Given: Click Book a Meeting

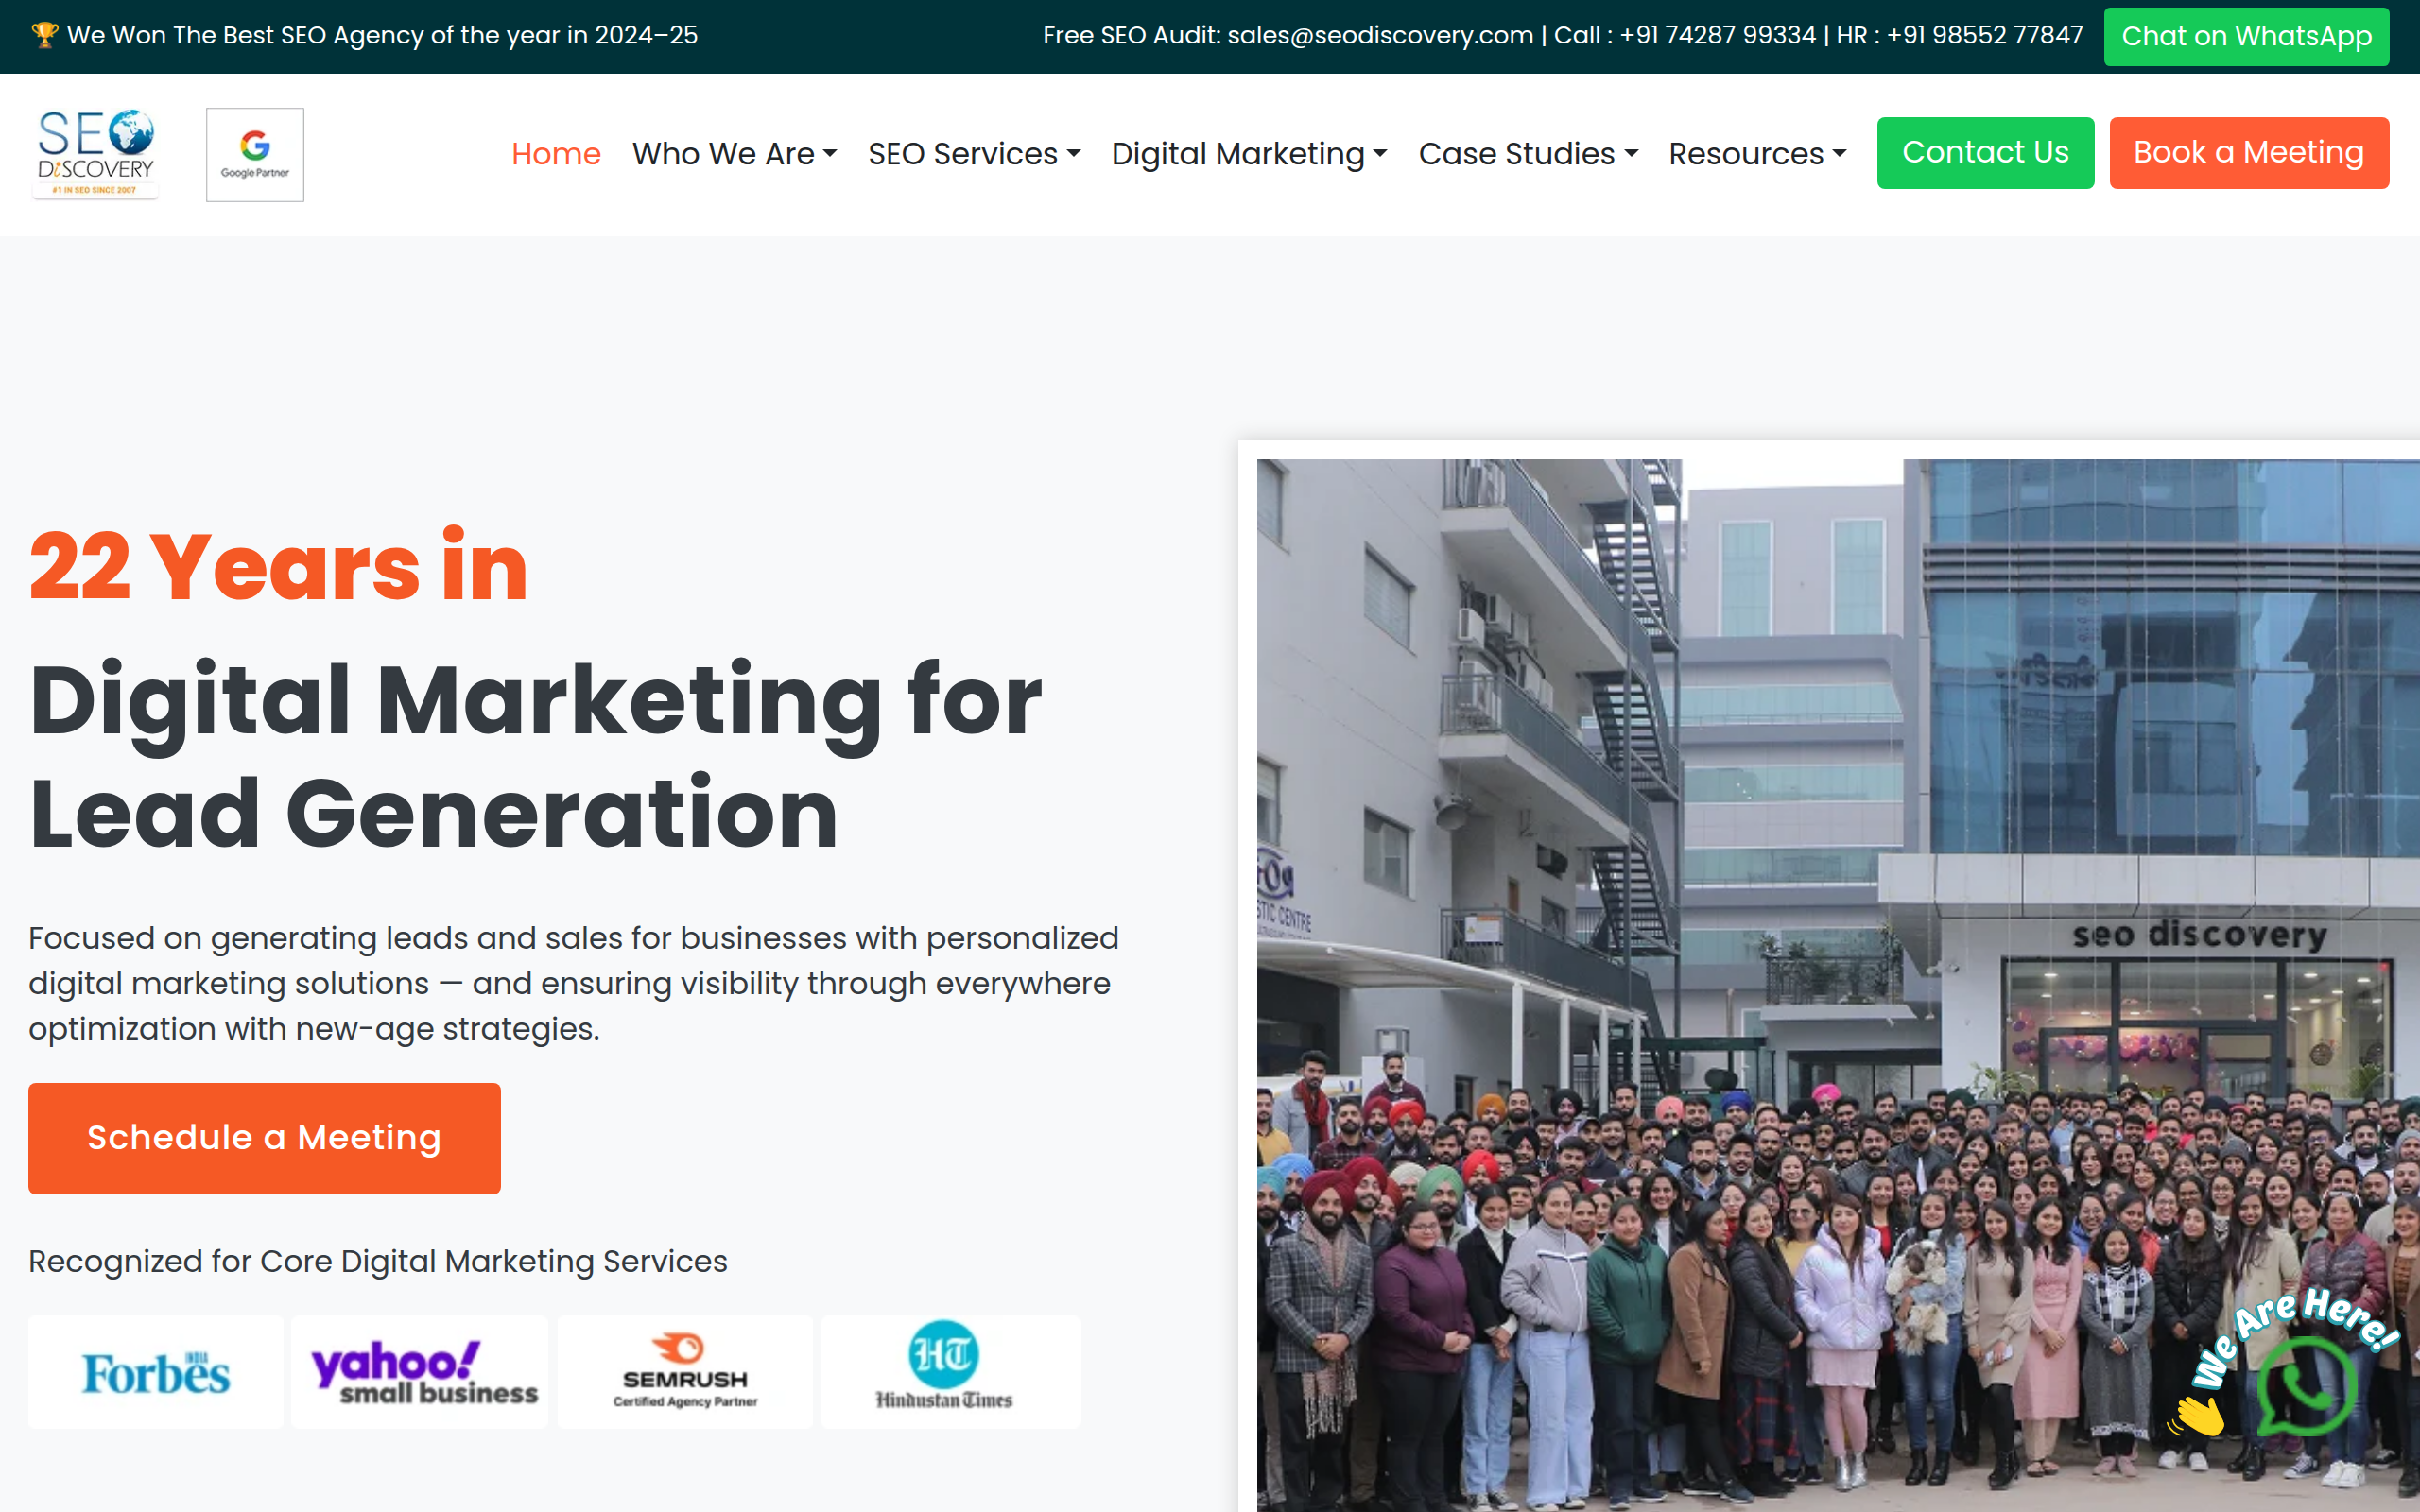Looking at the screenshot, I should (2249, 152).
